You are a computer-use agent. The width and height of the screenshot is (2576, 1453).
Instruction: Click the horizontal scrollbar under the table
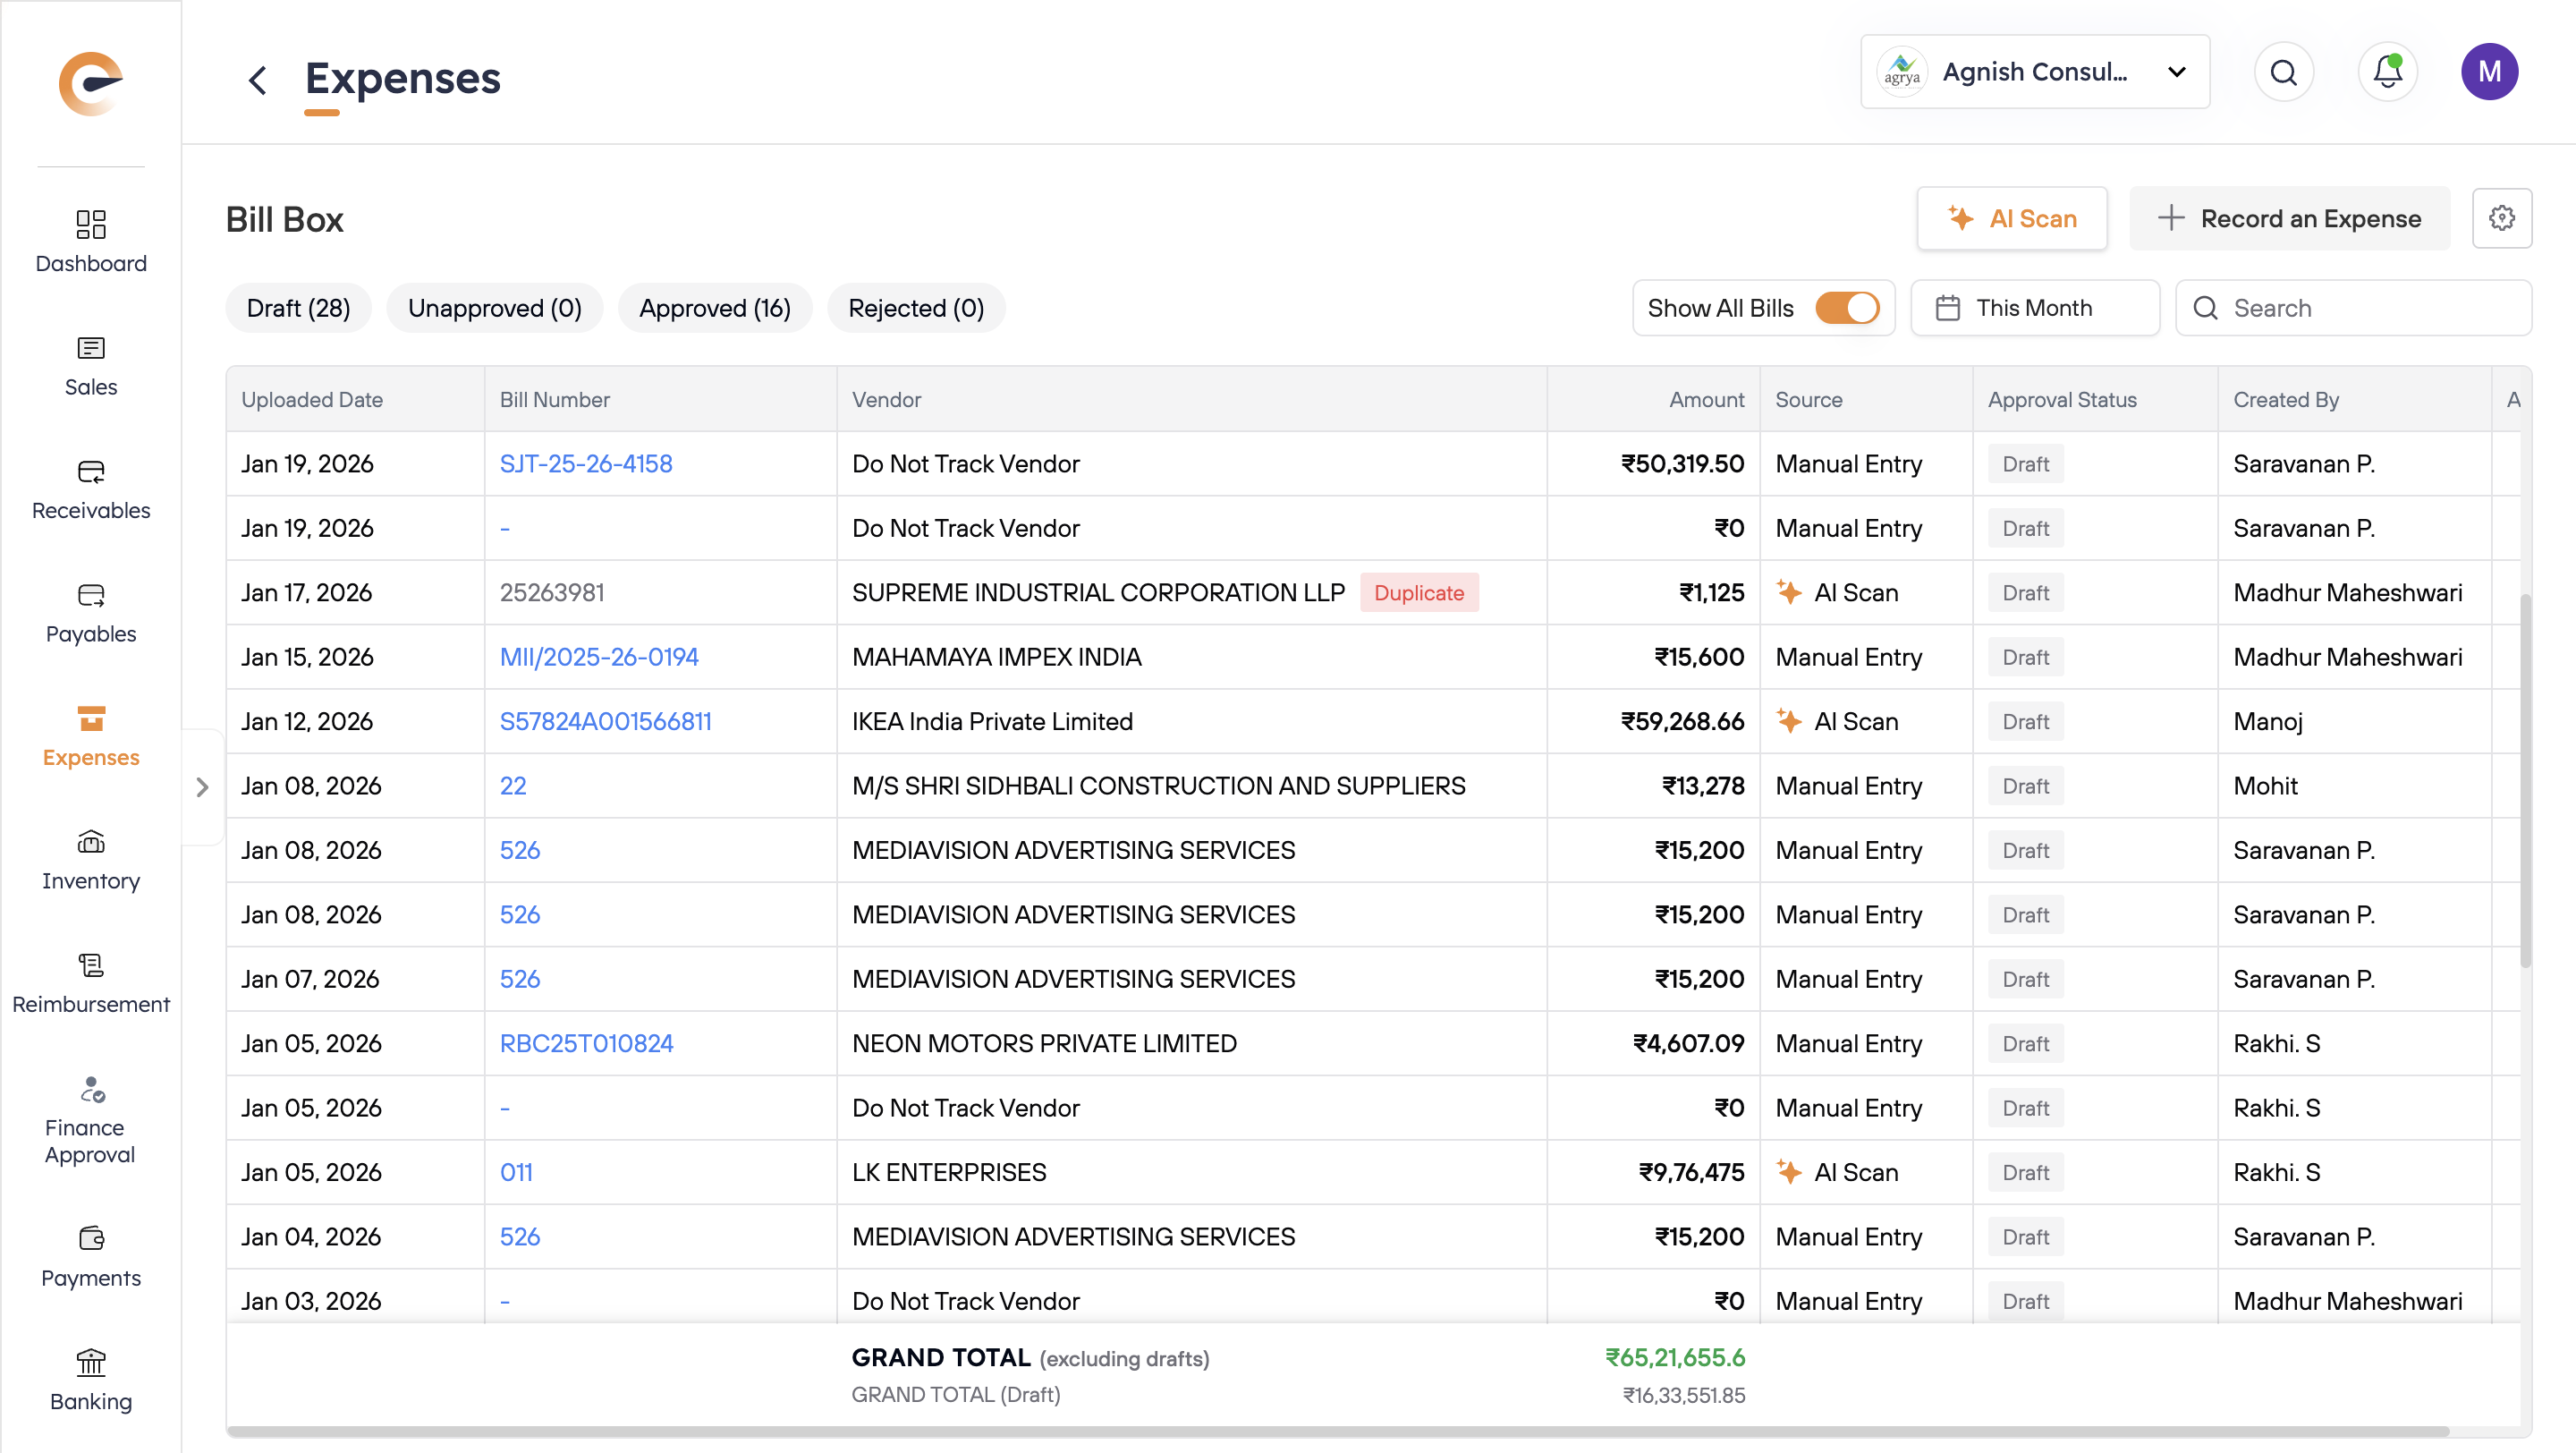click(x=1336, y=1431)
